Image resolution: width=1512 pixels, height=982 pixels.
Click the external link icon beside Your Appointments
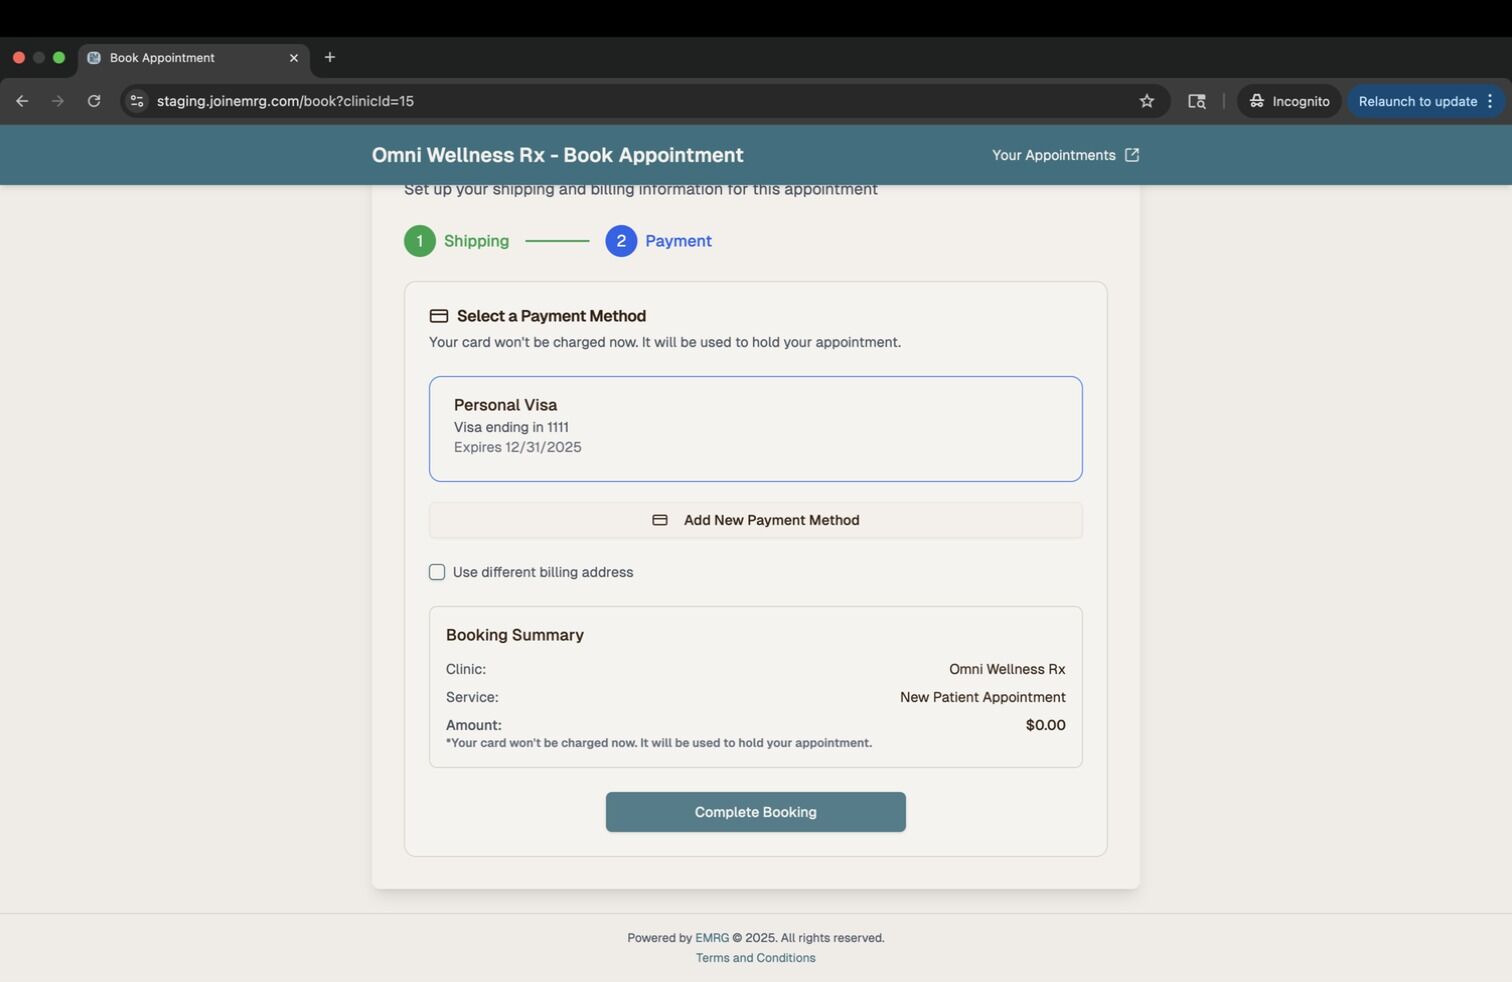pos(1132,155)
